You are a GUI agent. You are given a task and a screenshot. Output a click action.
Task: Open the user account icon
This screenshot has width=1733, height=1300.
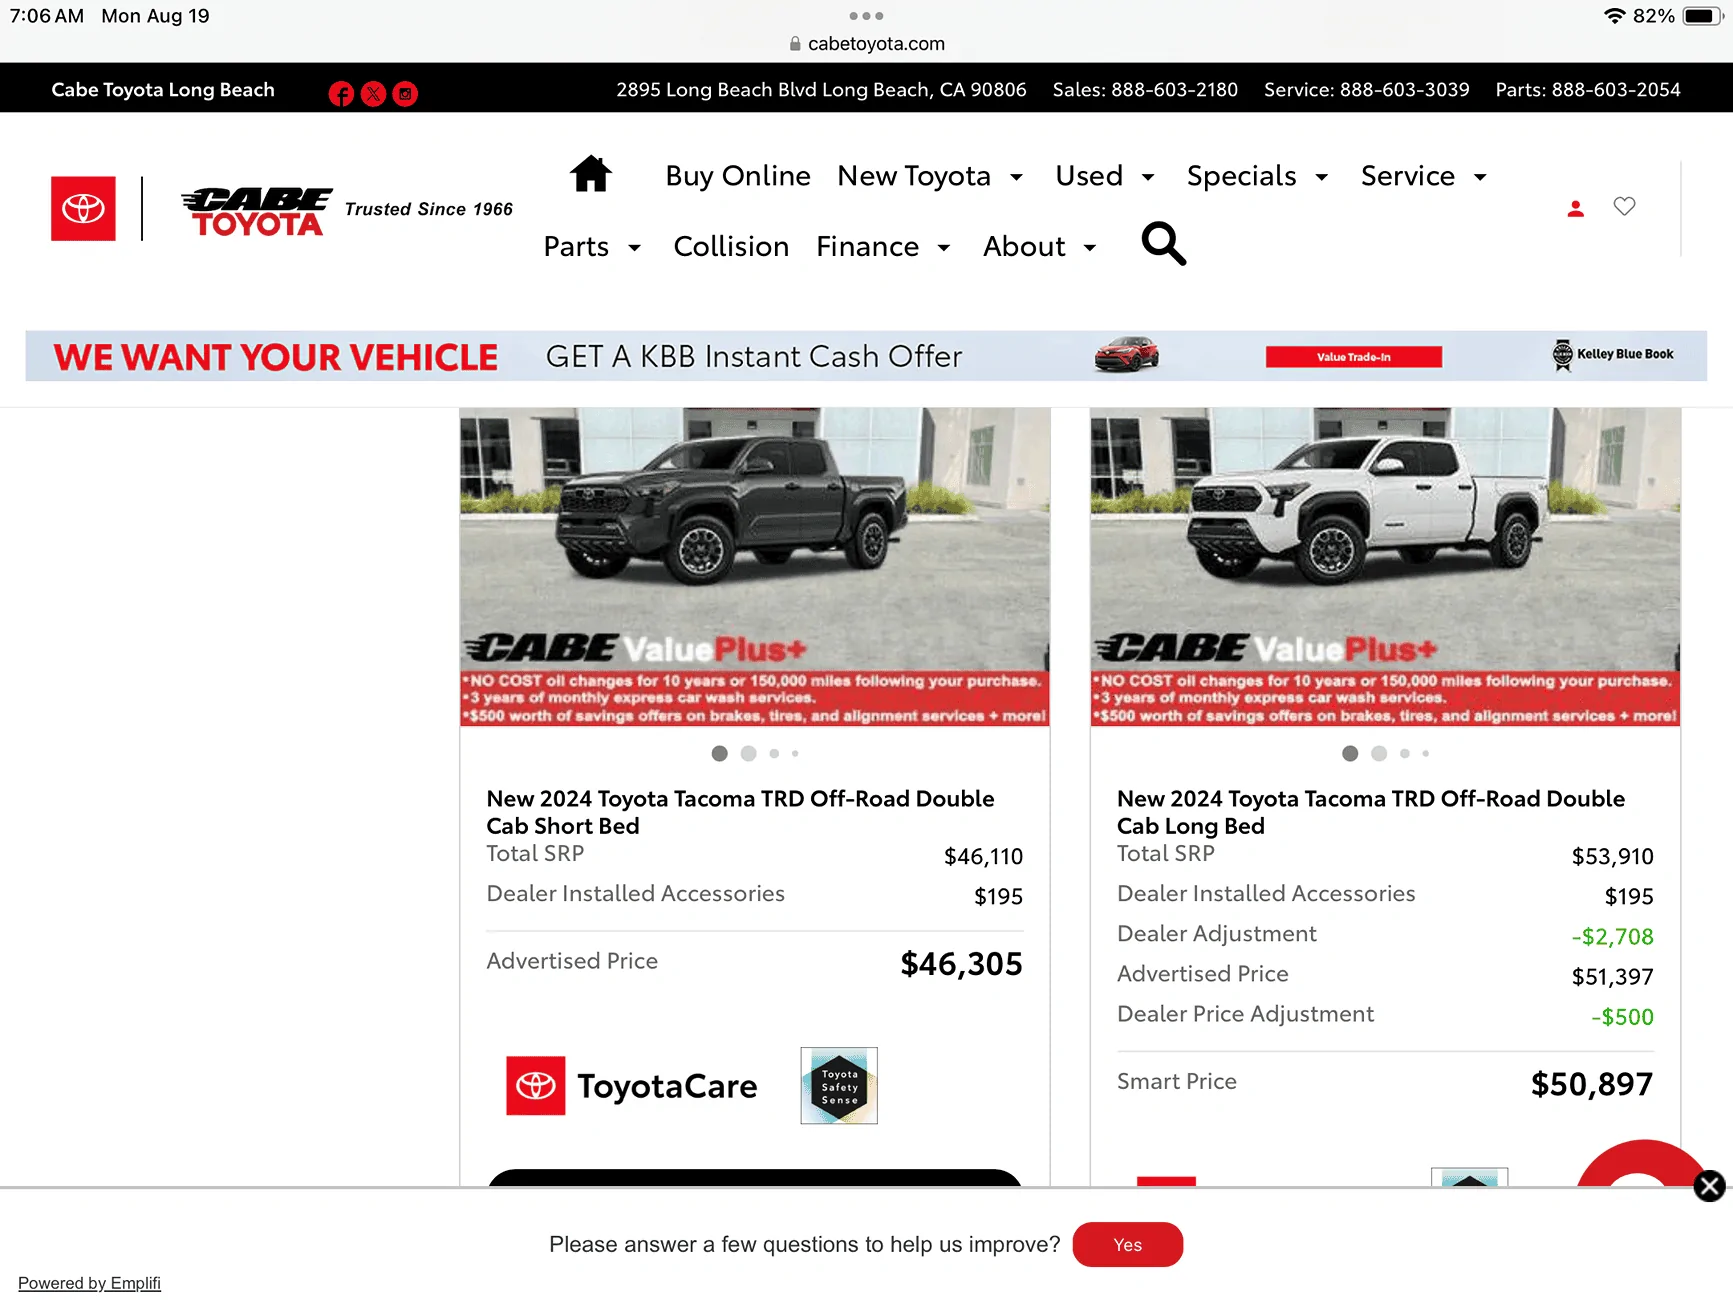[1575, 208]
